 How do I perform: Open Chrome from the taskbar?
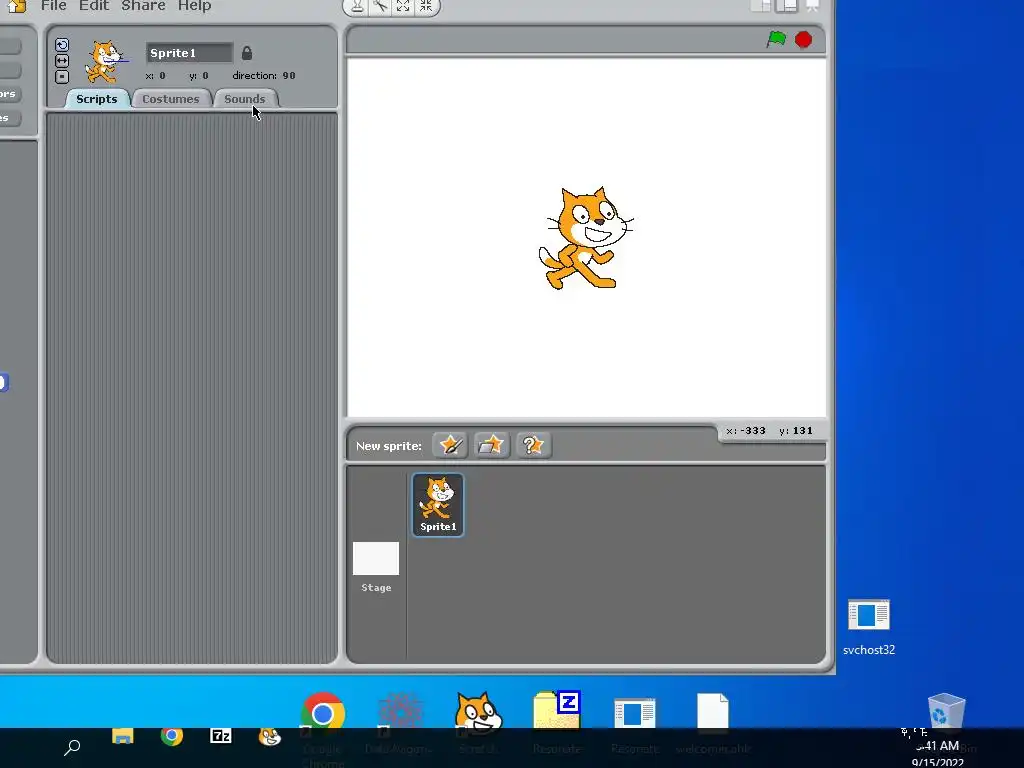172,737
